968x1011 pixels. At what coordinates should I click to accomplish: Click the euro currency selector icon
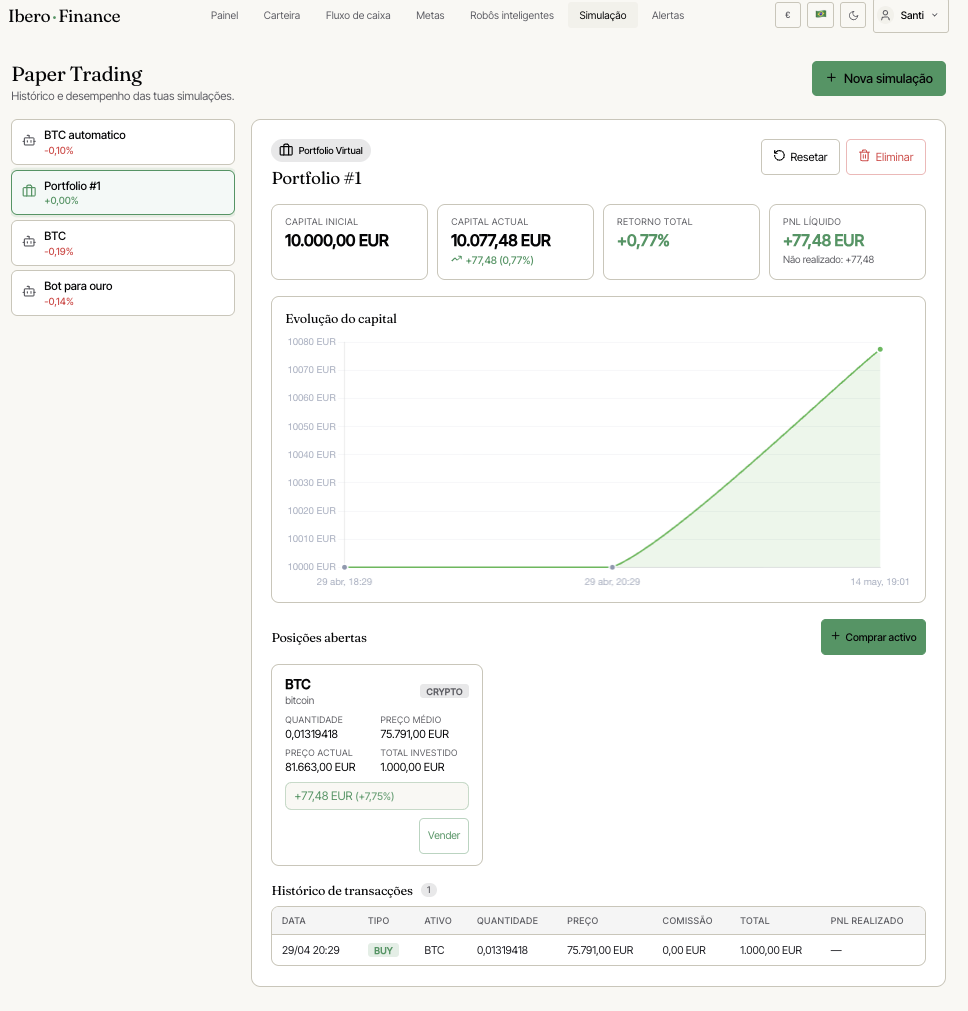(787, 15)
